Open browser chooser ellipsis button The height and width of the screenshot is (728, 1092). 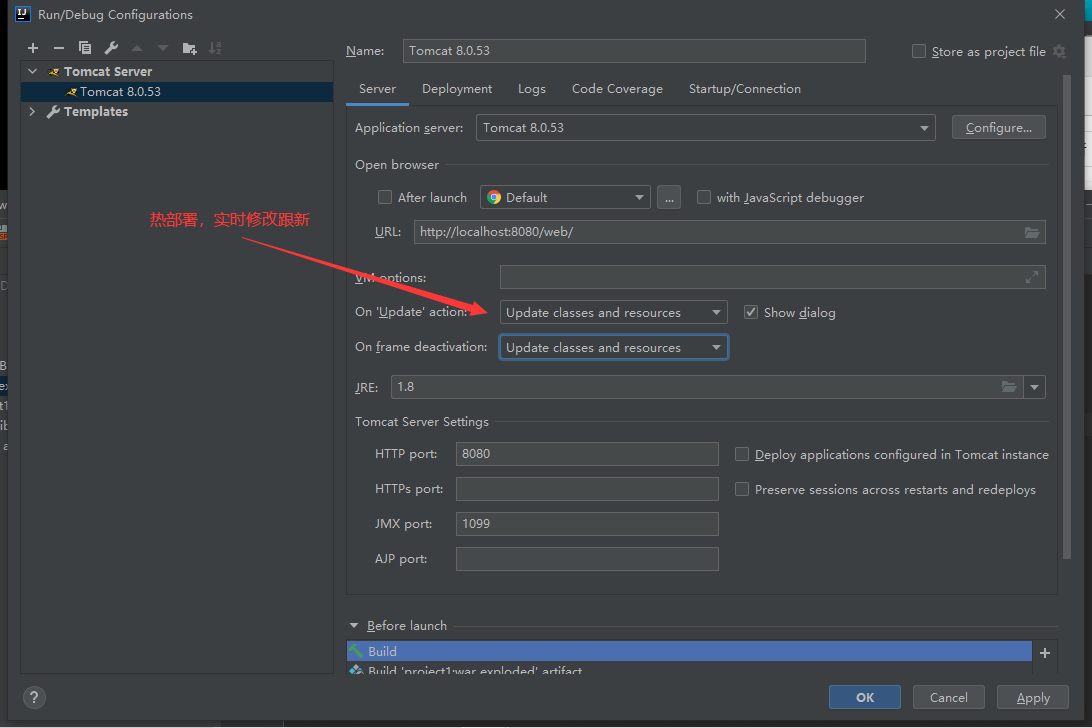click(x=669, y=197)
